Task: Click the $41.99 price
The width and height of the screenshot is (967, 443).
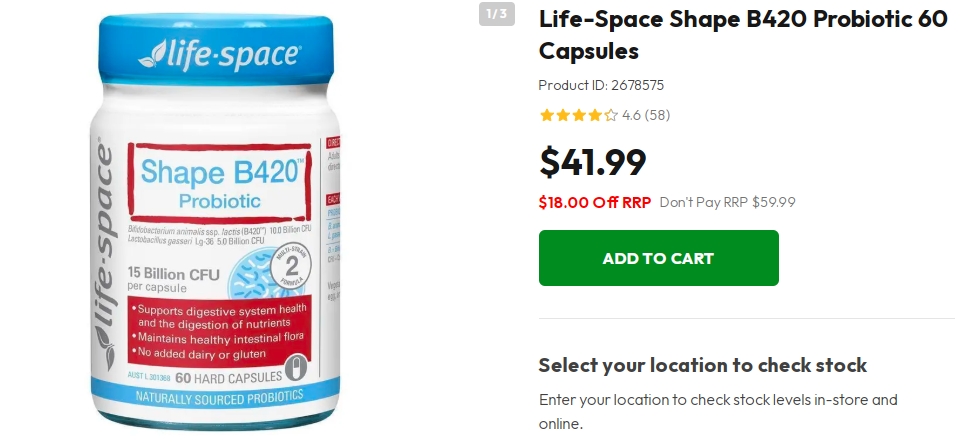Action: pos(592,162)
